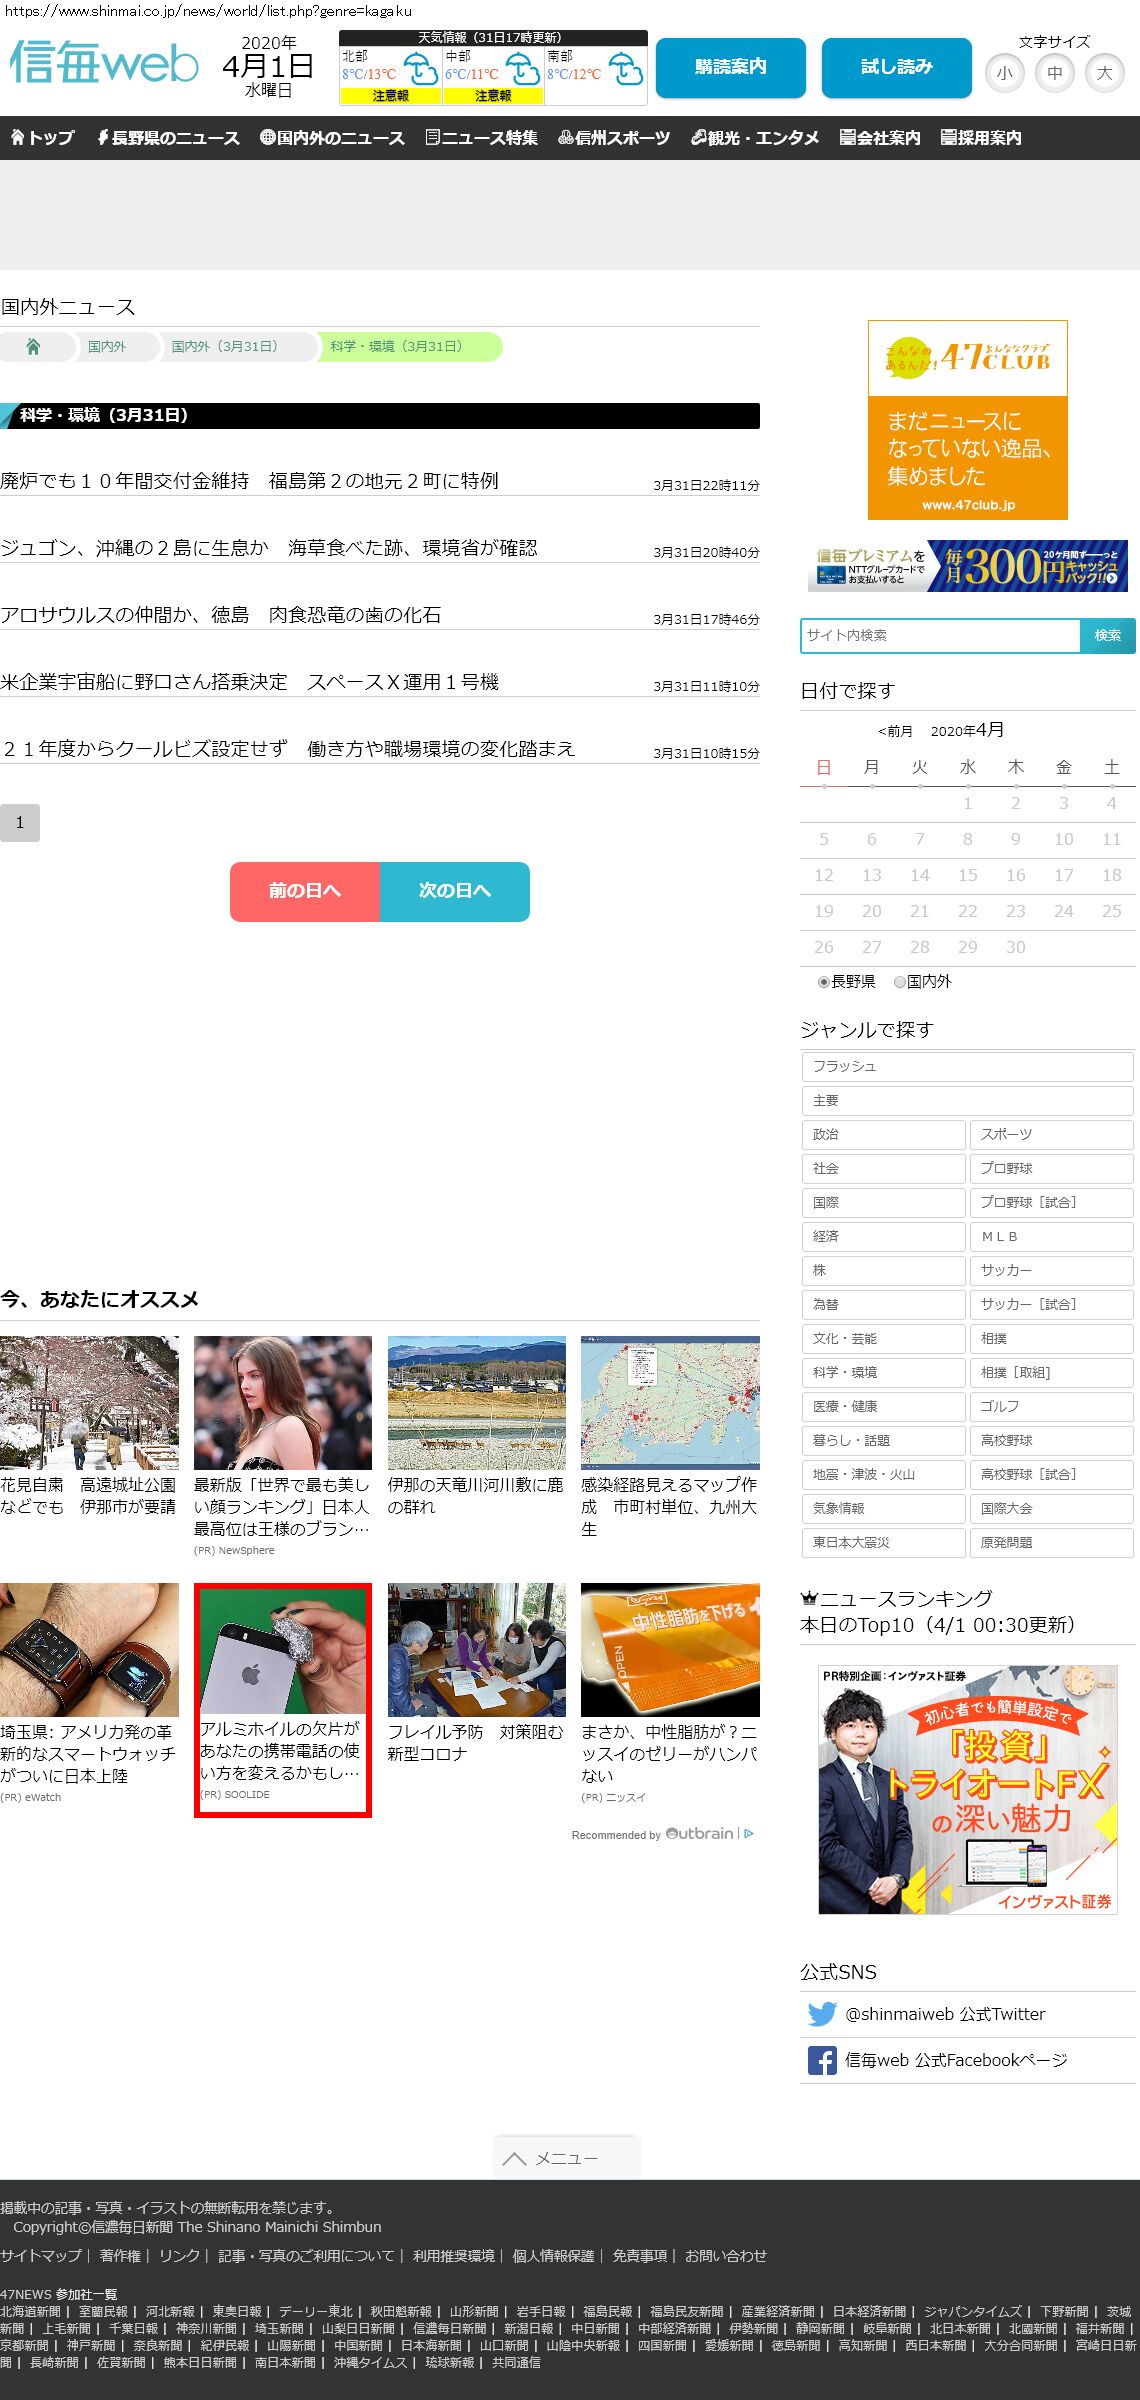Set font size to small (小)

[x=1004, y=73]
